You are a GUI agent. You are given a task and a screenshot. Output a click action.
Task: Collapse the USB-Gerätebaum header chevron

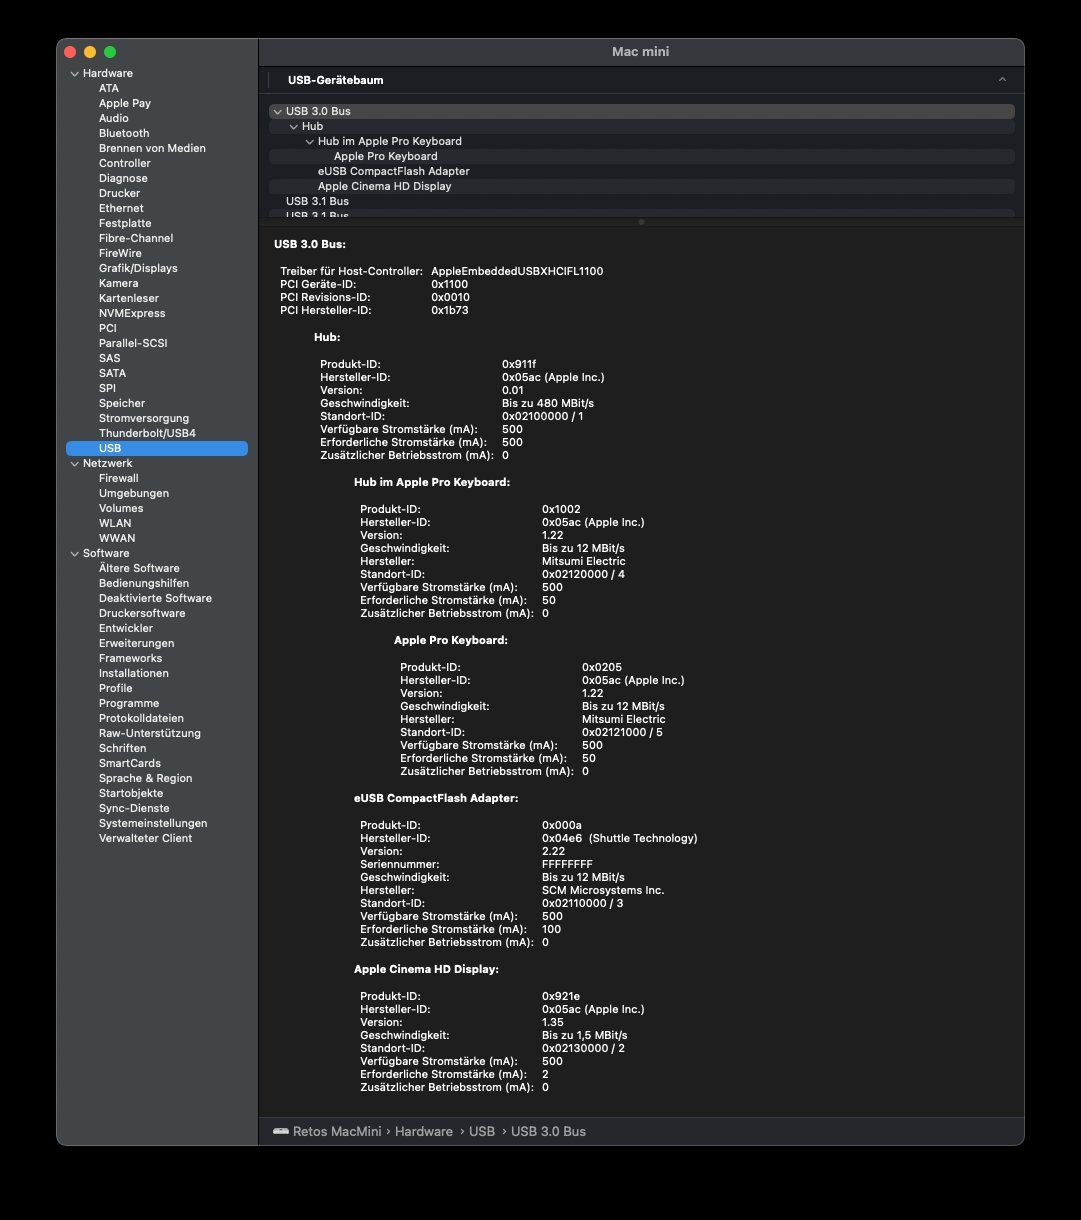pos(1002,79)
